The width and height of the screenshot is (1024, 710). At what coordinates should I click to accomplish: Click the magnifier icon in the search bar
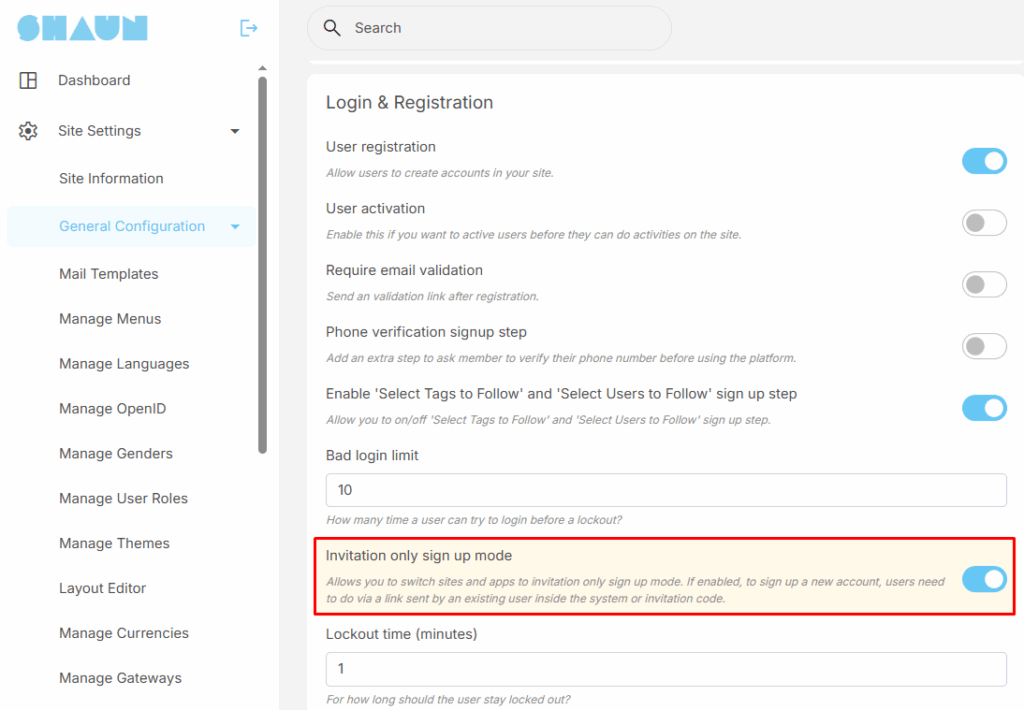coord(332,28)
